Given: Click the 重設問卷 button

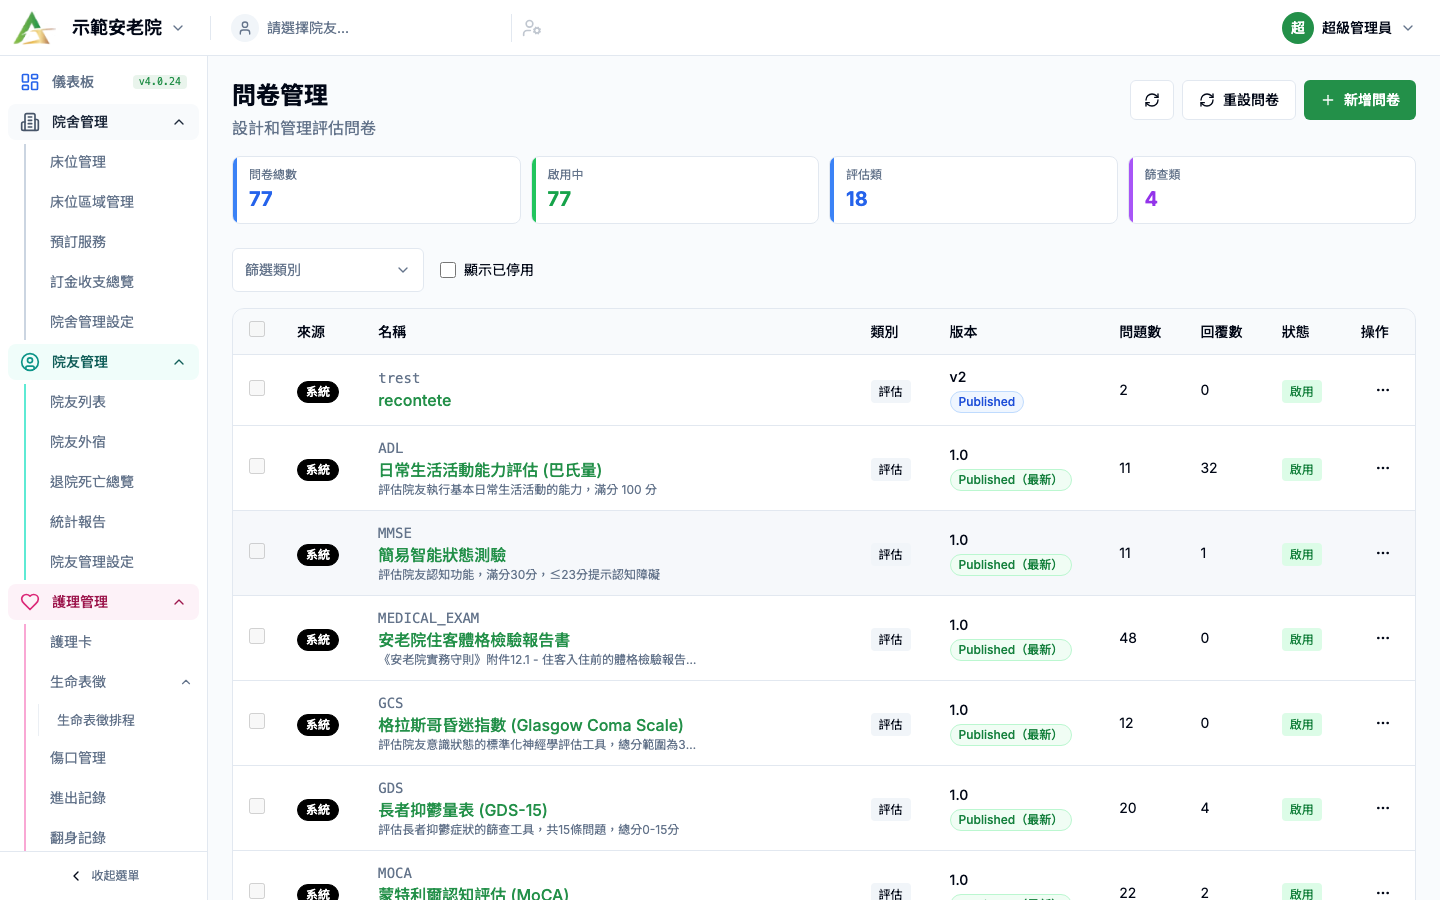Looking at the screenshot, I should (x=1238, y=100).
